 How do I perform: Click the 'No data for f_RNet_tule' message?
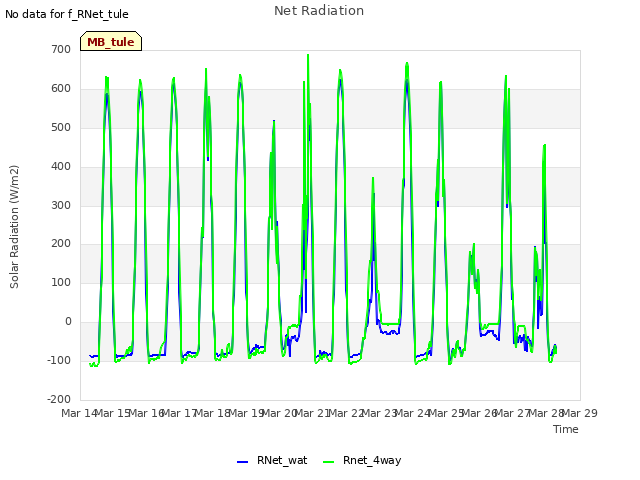coord(67,14)
